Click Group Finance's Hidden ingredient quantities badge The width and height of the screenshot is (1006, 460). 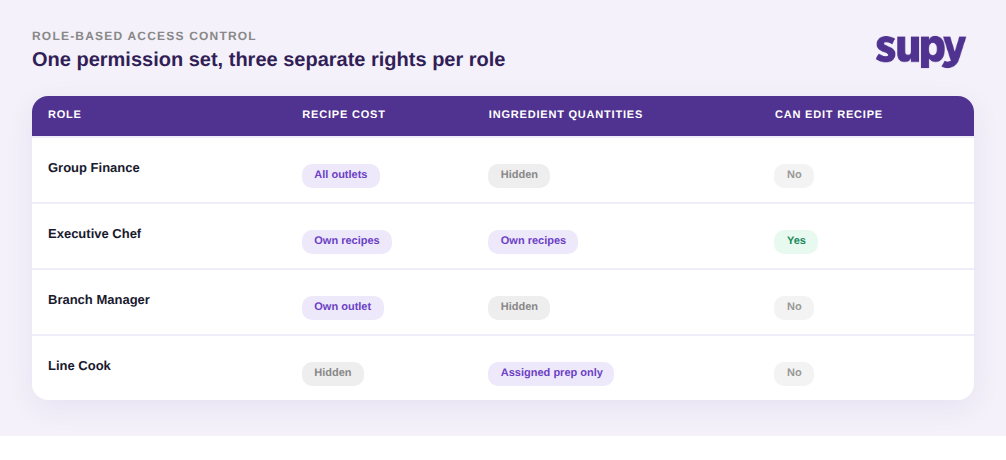[x=519, y=175]
